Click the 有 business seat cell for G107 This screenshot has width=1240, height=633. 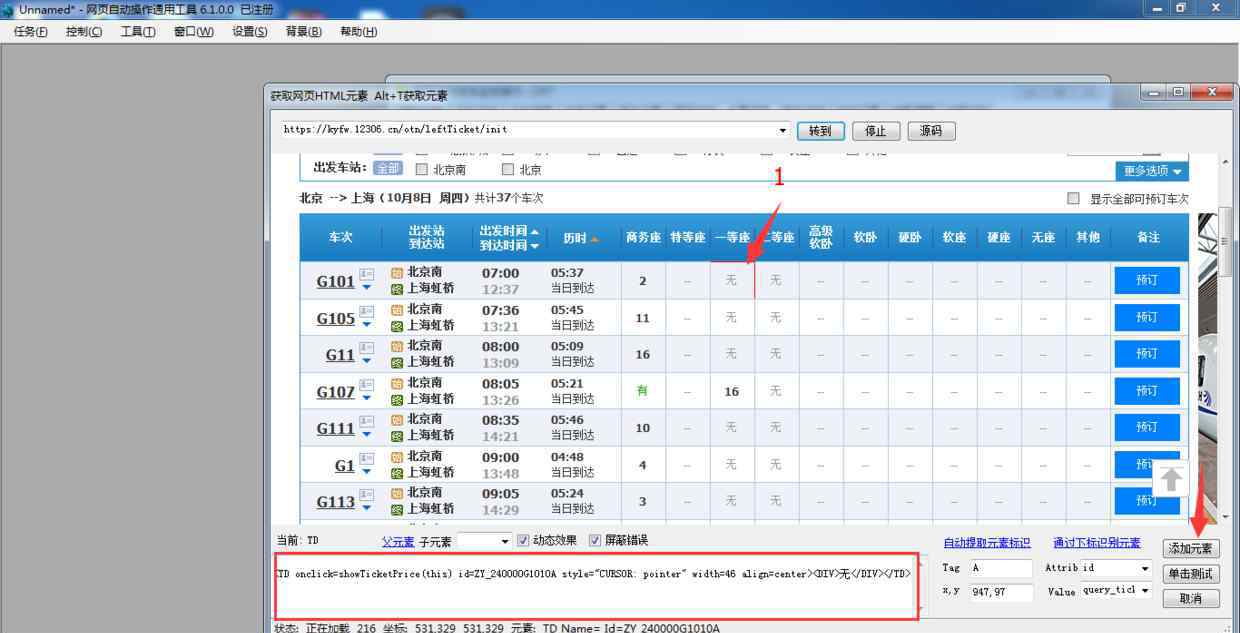643,391
